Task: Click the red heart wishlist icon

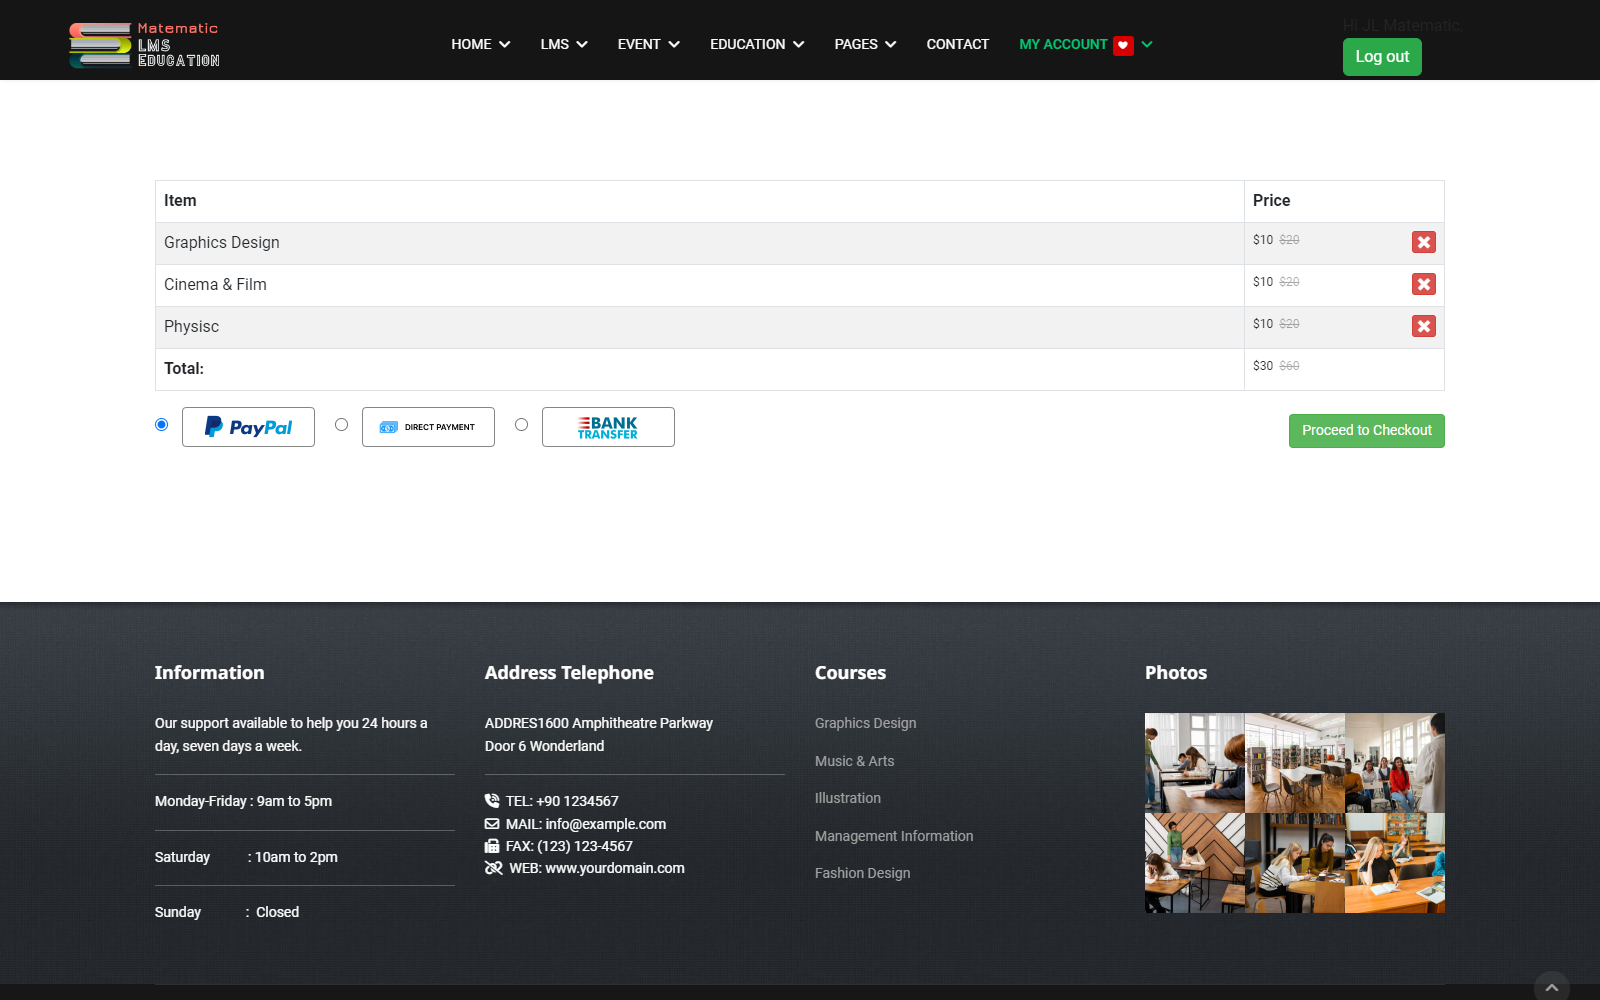Action: 1123,45
